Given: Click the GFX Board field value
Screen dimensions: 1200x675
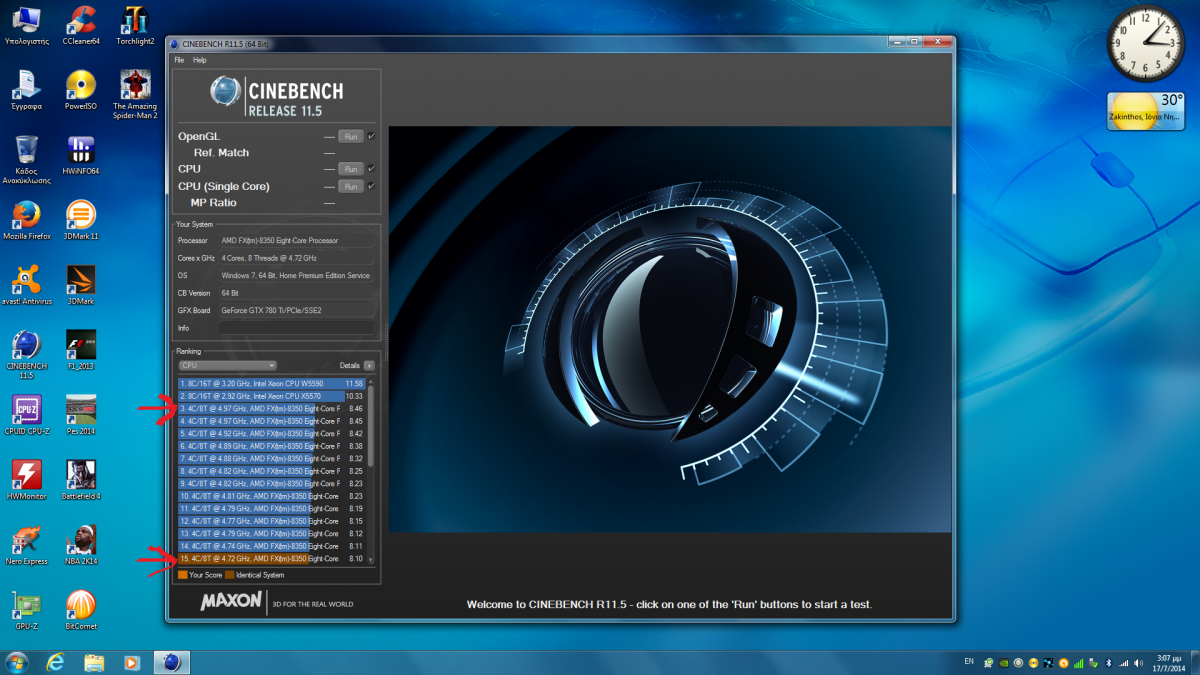Looking at the screenshot, I should click(x=296, y=311).
